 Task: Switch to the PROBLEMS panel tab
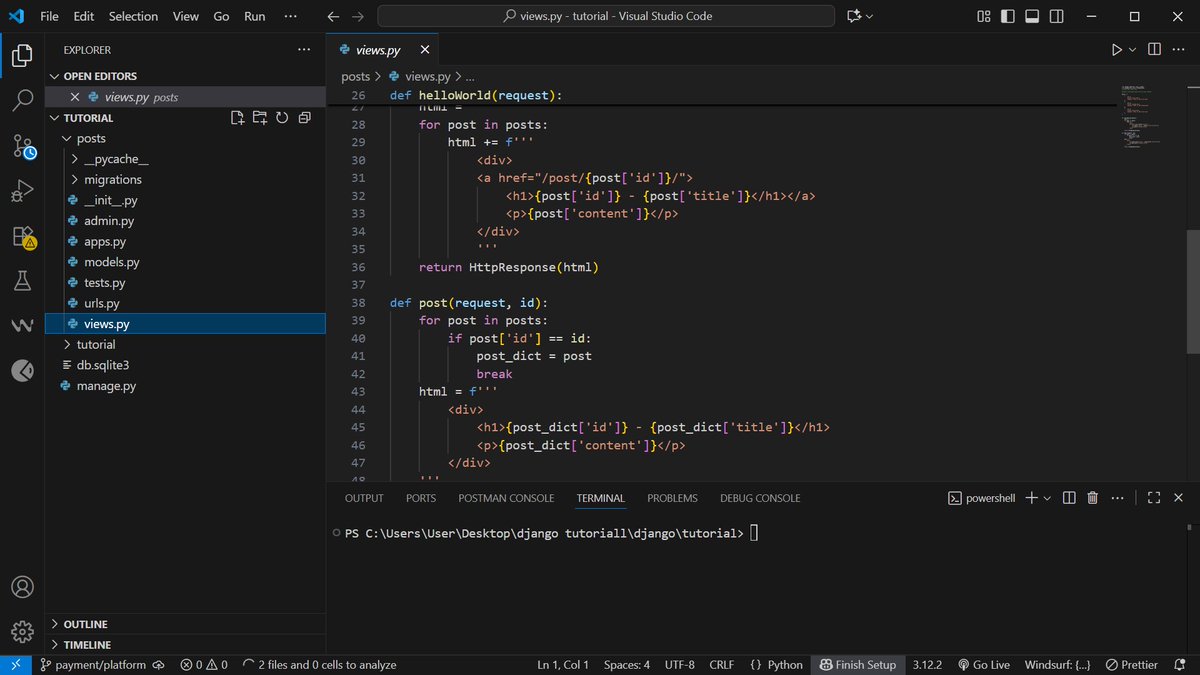click(672, 498)
